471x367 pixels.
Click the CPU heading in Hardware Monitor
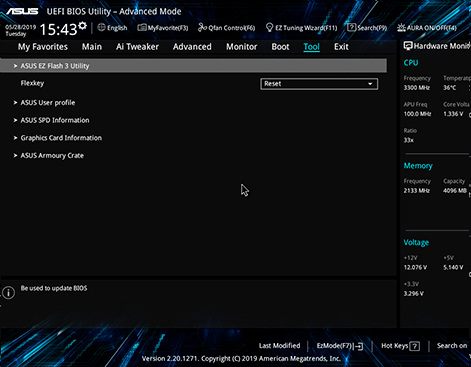411,63
